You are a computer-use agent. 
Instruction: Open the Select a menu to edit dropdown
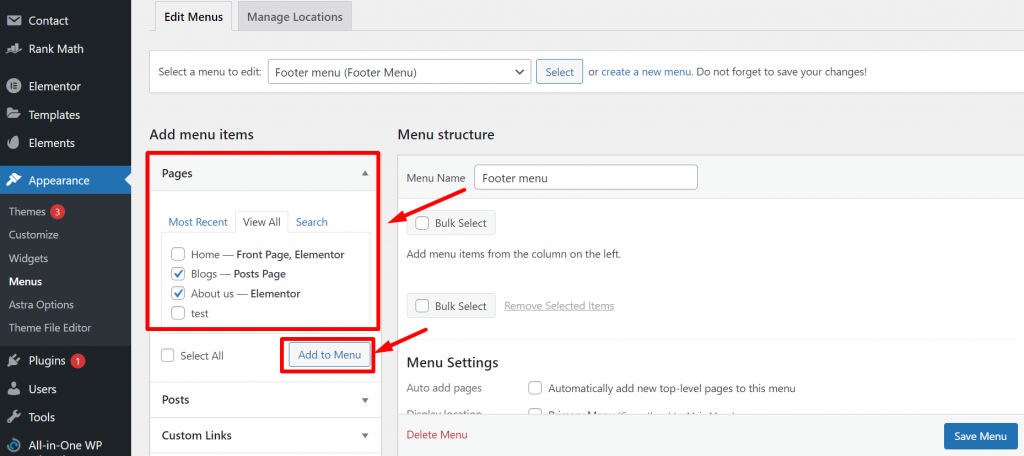click(x=399, y=72)
